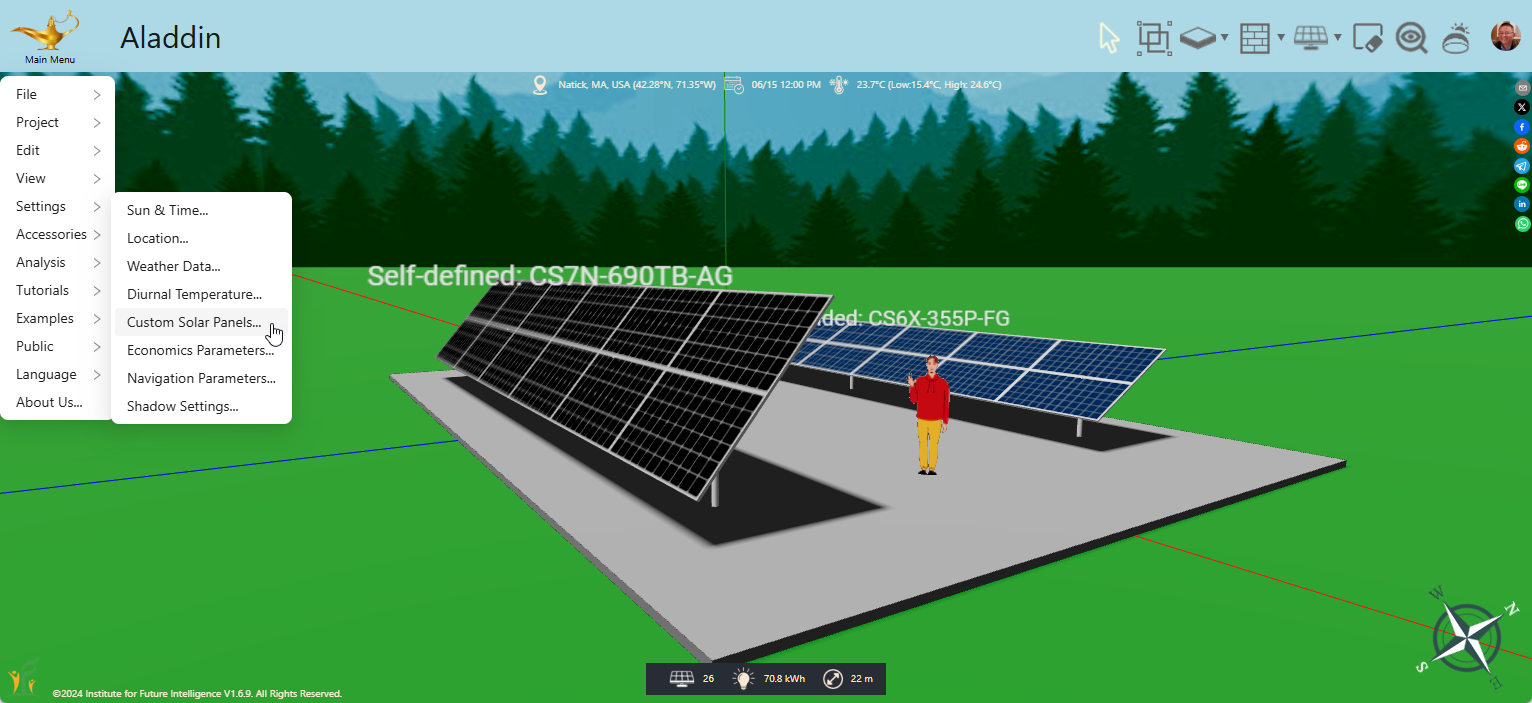1532x703 pixels.
Task: Select the foundation tool icon
Action: tap(1198, 38)
